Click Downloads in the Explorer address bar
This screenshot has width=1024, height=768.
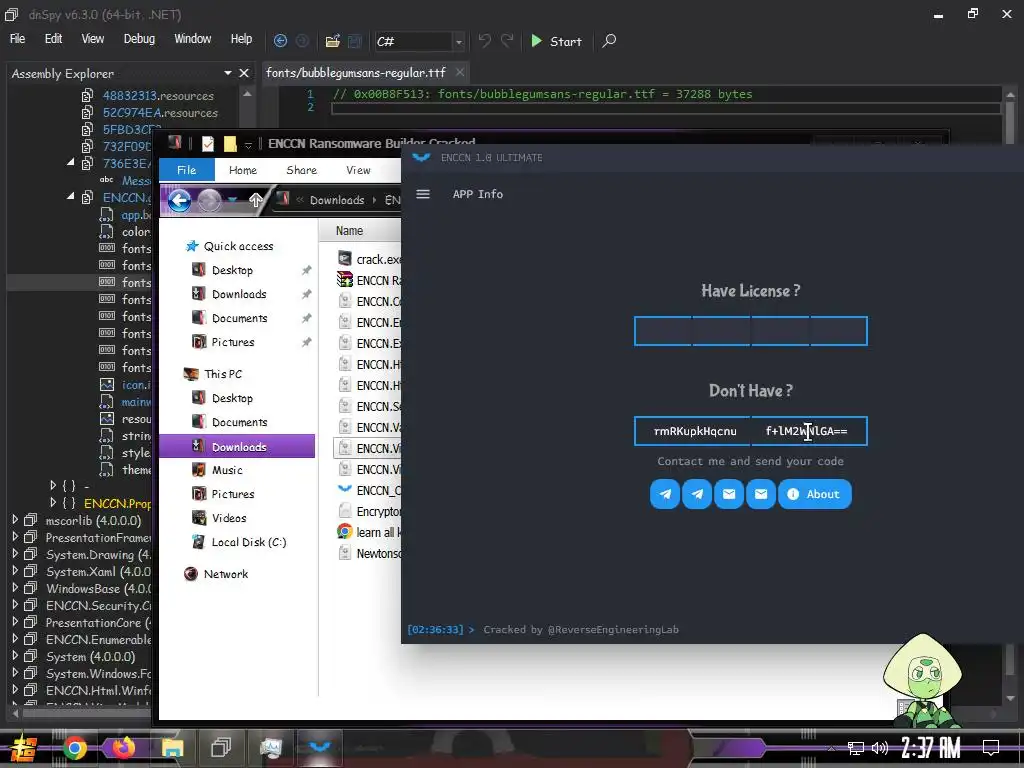pyautogui.click(x=337, y=200)
